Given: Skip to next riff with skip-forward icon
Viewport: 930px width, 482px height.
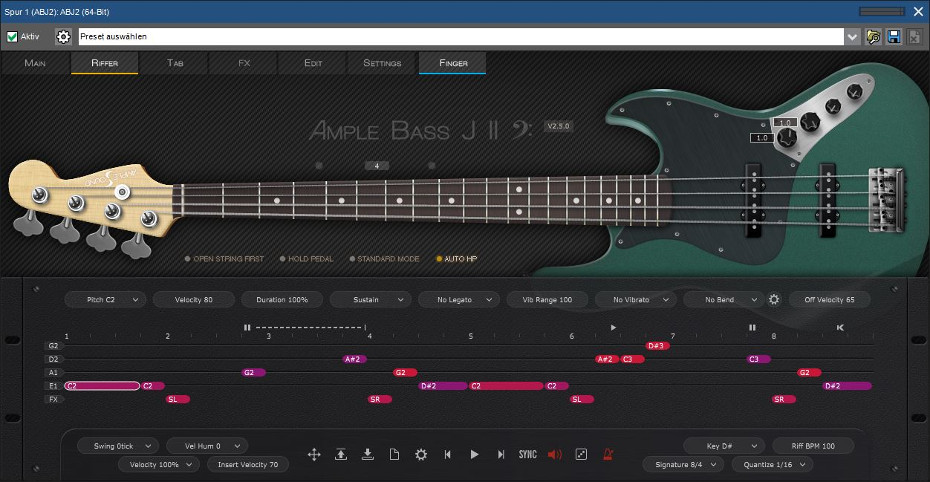Looking at the screenshot, I should [x=501, y=455].
